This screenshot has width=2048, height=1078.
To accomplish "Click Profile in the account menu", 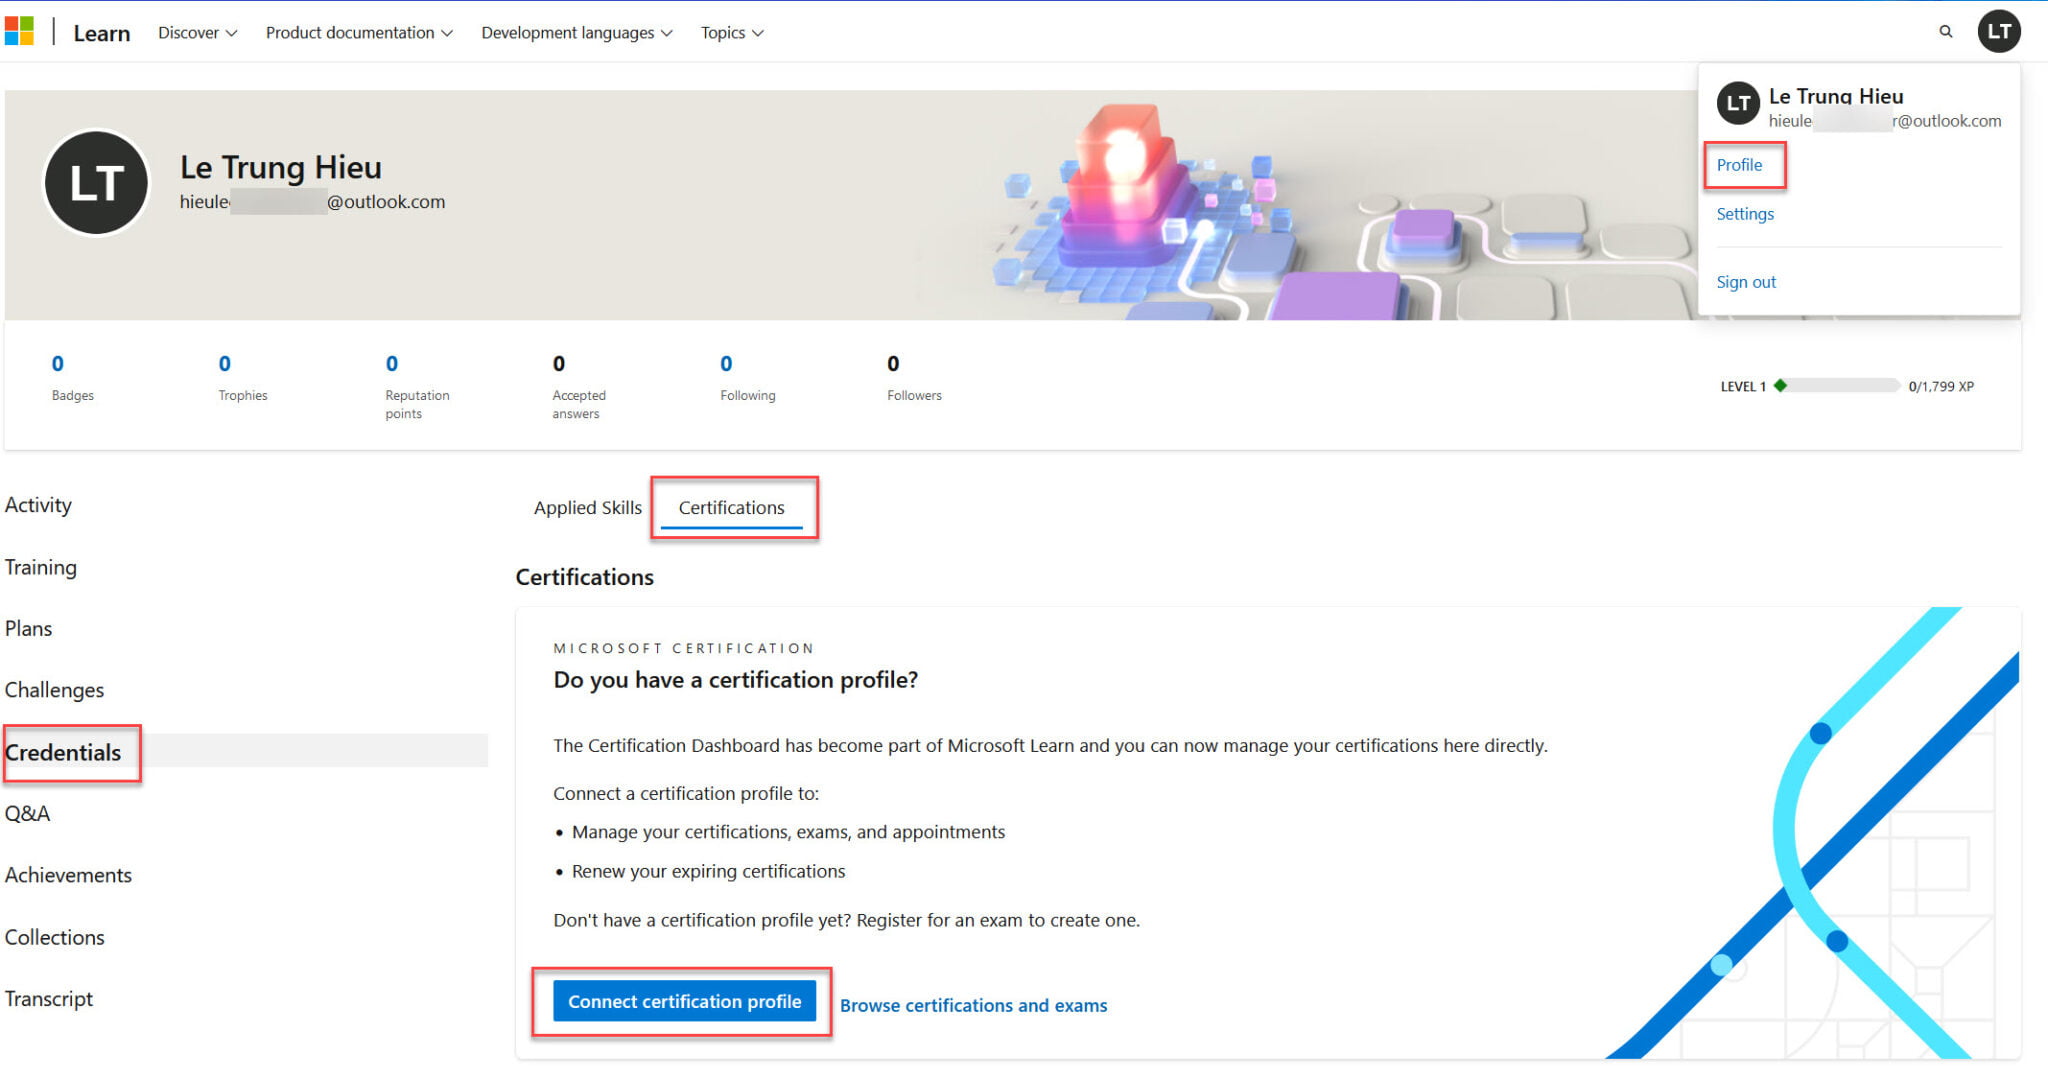I will click(x=1740, y=164).
